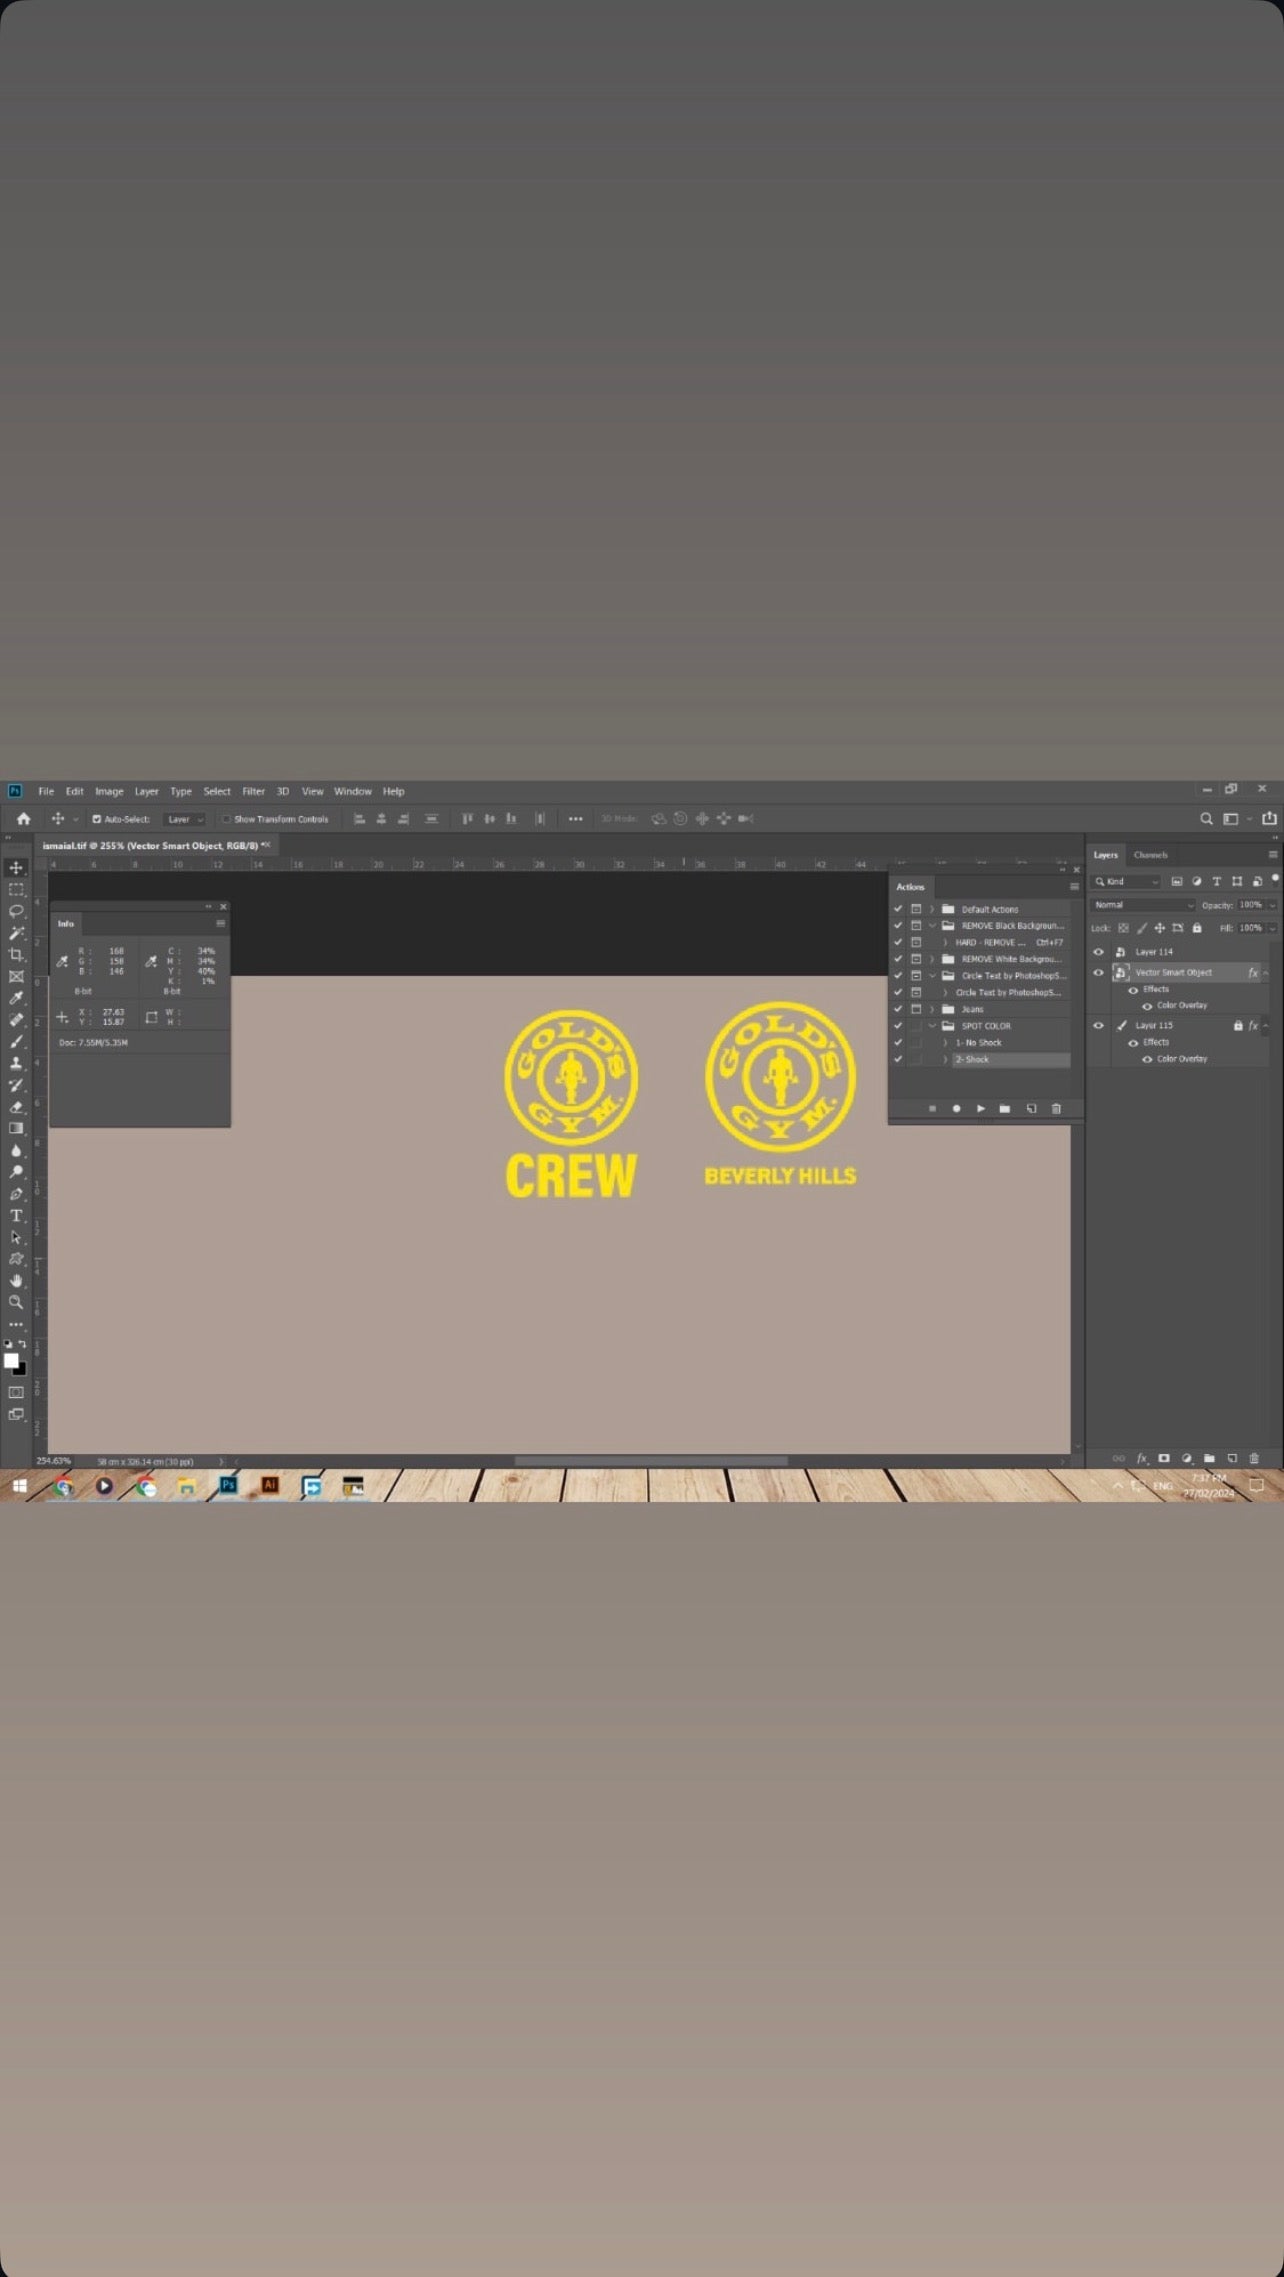Screen dimensions: 1284x2277
Task: Select the Clone Stamp tool
Action: coord(16,1063)
